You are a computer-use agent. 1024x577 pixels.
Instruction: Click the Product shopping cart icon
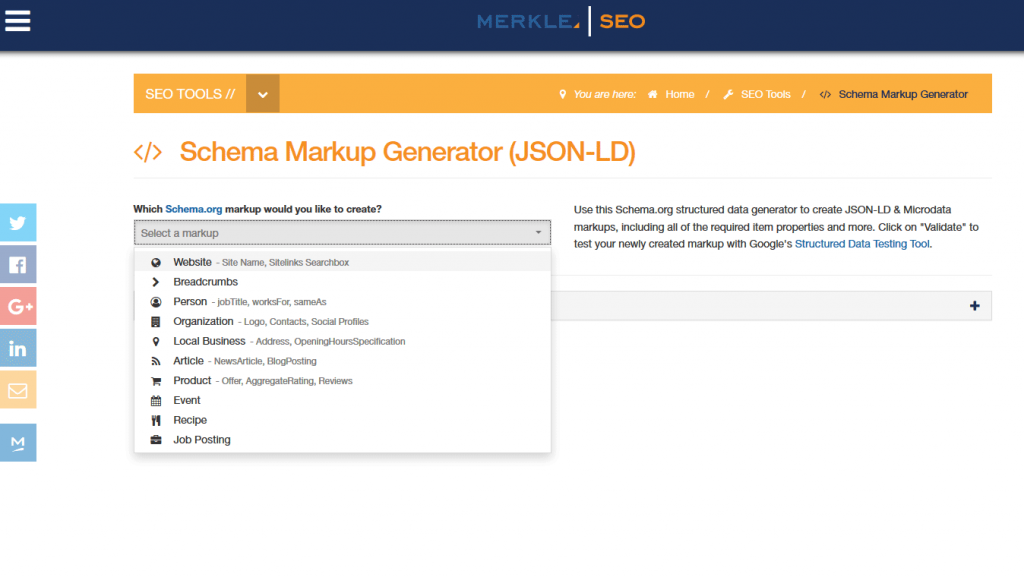click(x=155, y=381)
